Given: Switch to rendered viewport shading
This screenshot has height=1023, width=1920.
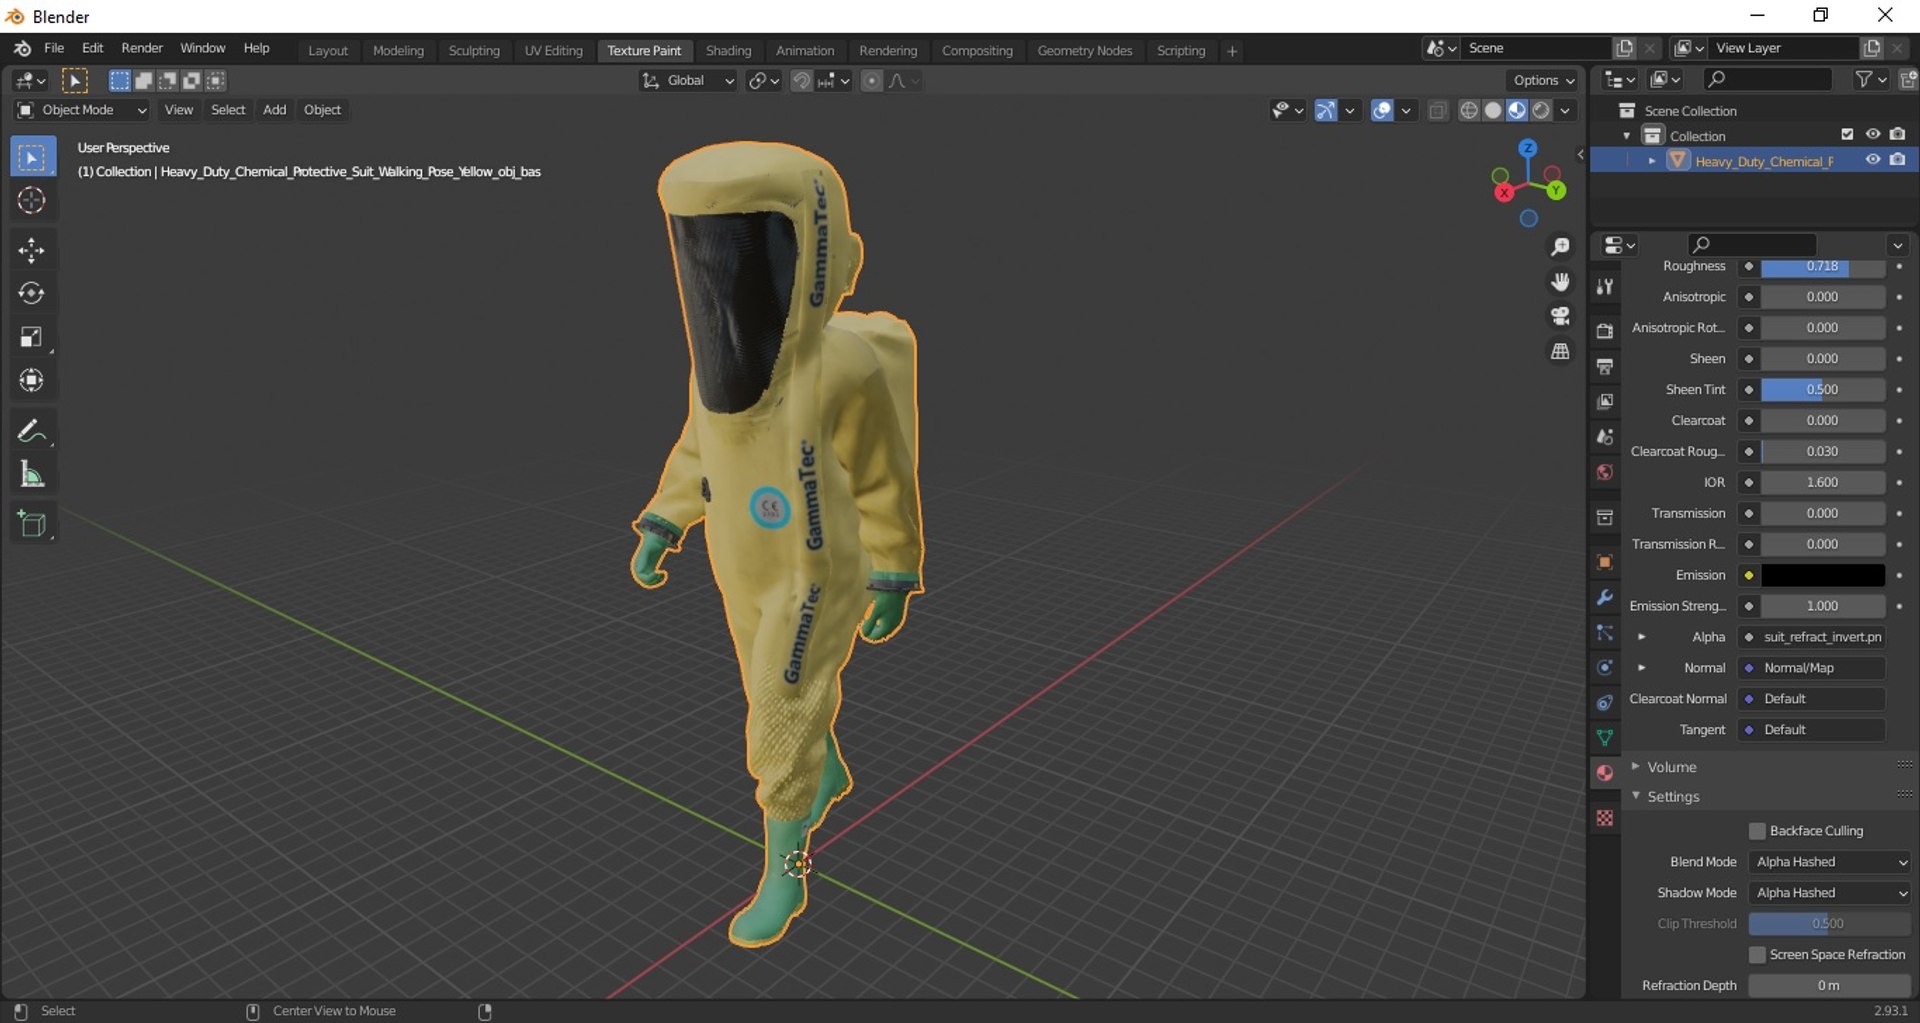Looking at the screenshot, I should click(x=1541, y=111).
